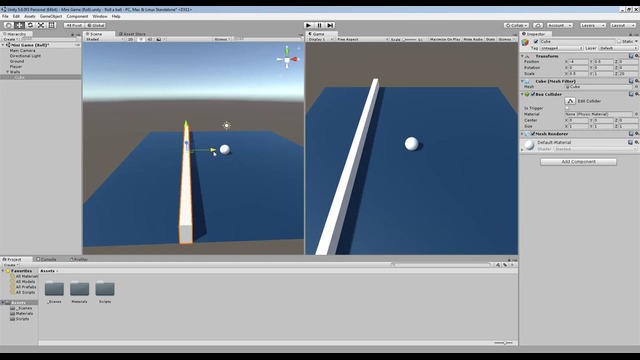Toggle Mute Audio in Game view
This screenshot has height=360, width=640.
(x=473, y=39)
